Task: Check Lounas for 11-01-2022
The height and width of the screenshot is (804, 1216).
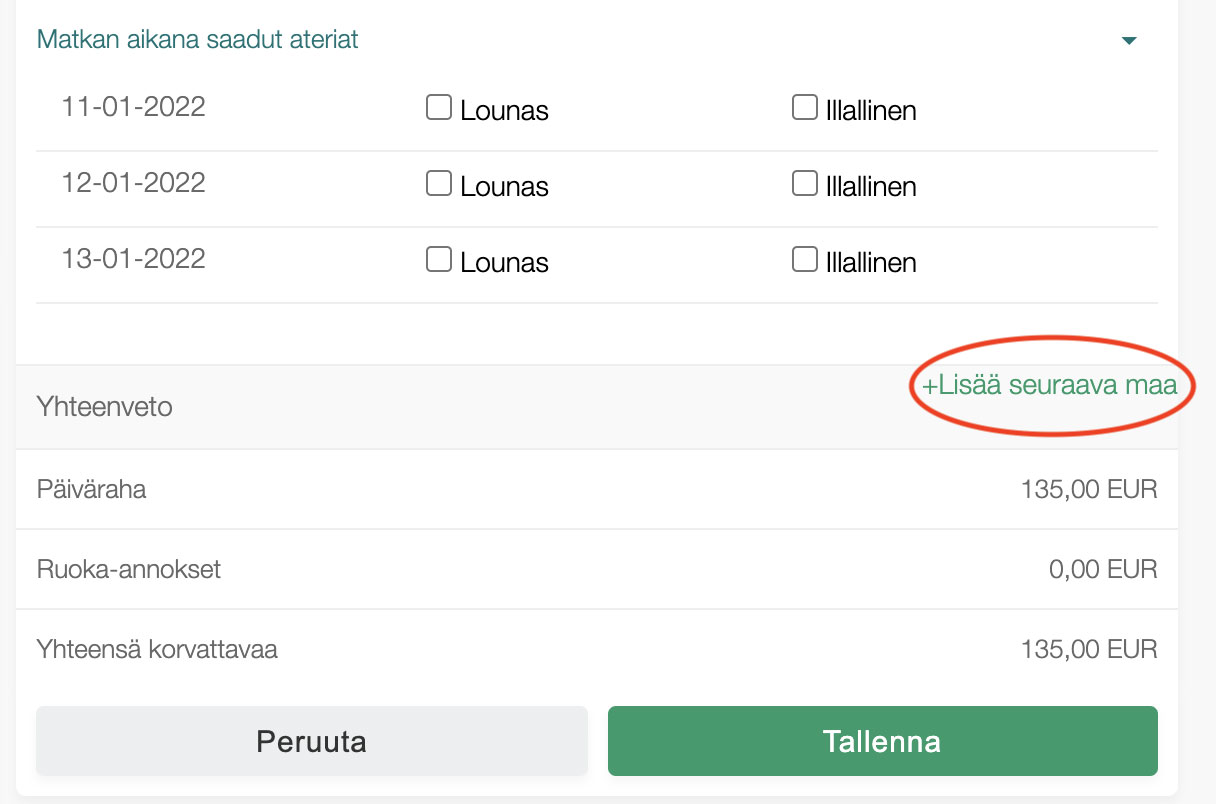Action: 439,107
